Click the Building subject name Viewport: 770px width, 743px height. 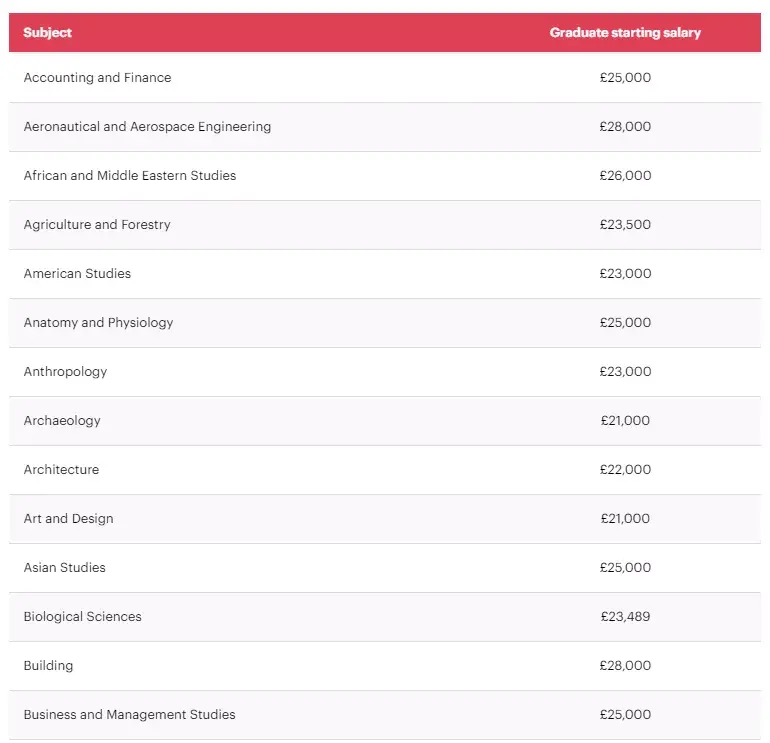coord(48,666)
